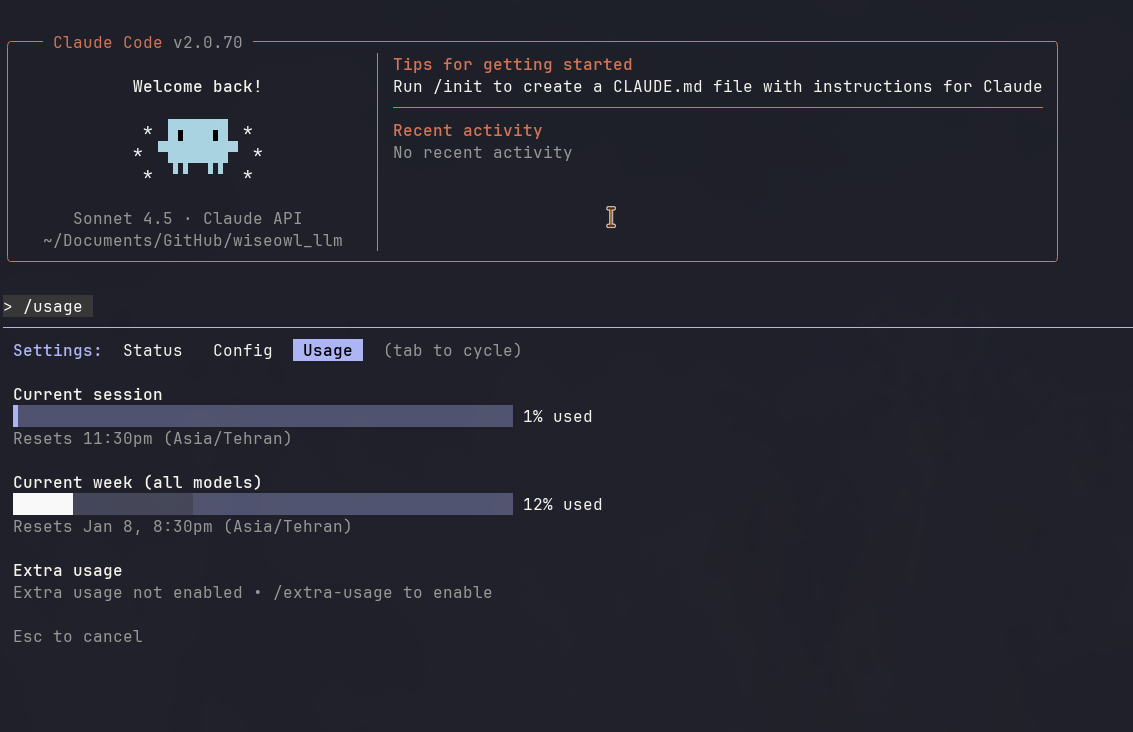Image resolution: width=1133 pixels, height=732 pixels.
Task: Select the Status settings tab
Action: tap(152, 350)
